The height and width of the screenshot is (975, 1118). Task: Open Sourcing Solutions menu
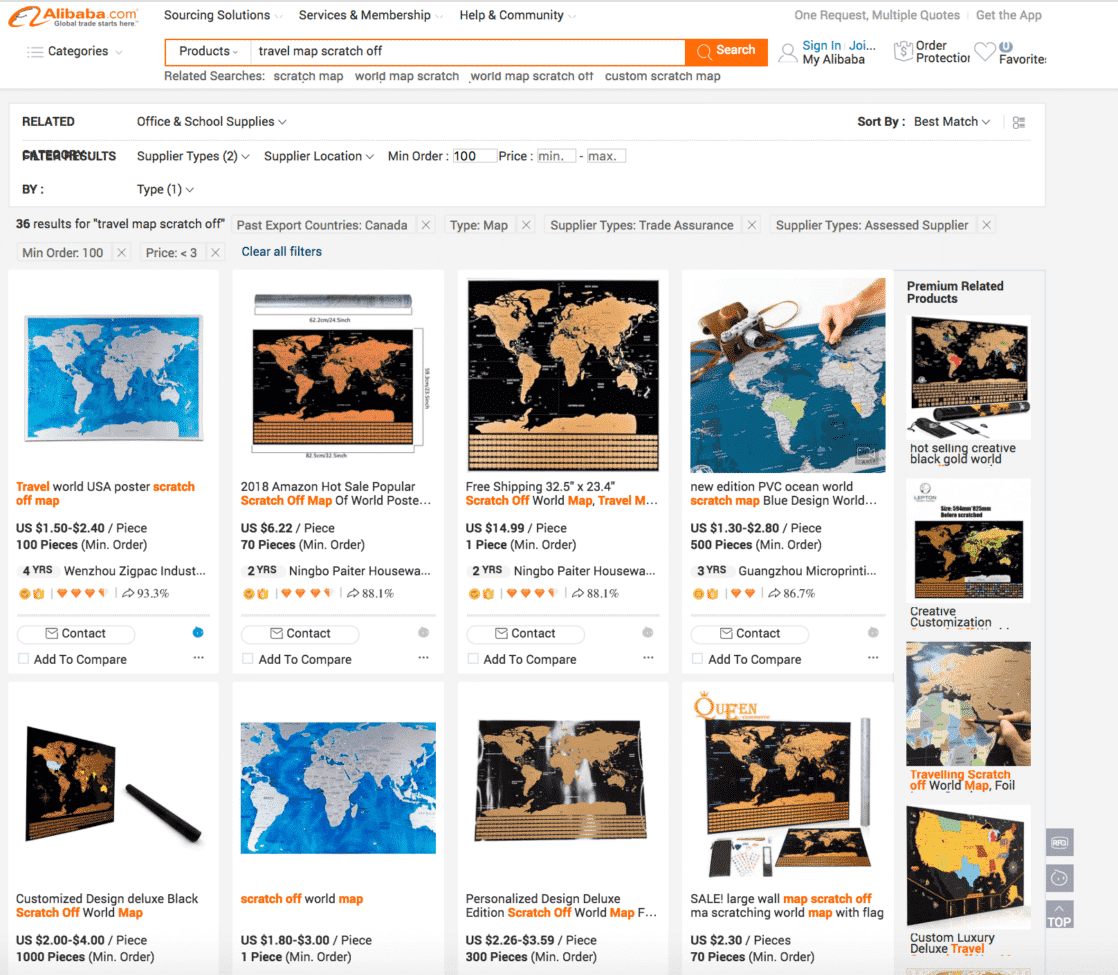222,15
